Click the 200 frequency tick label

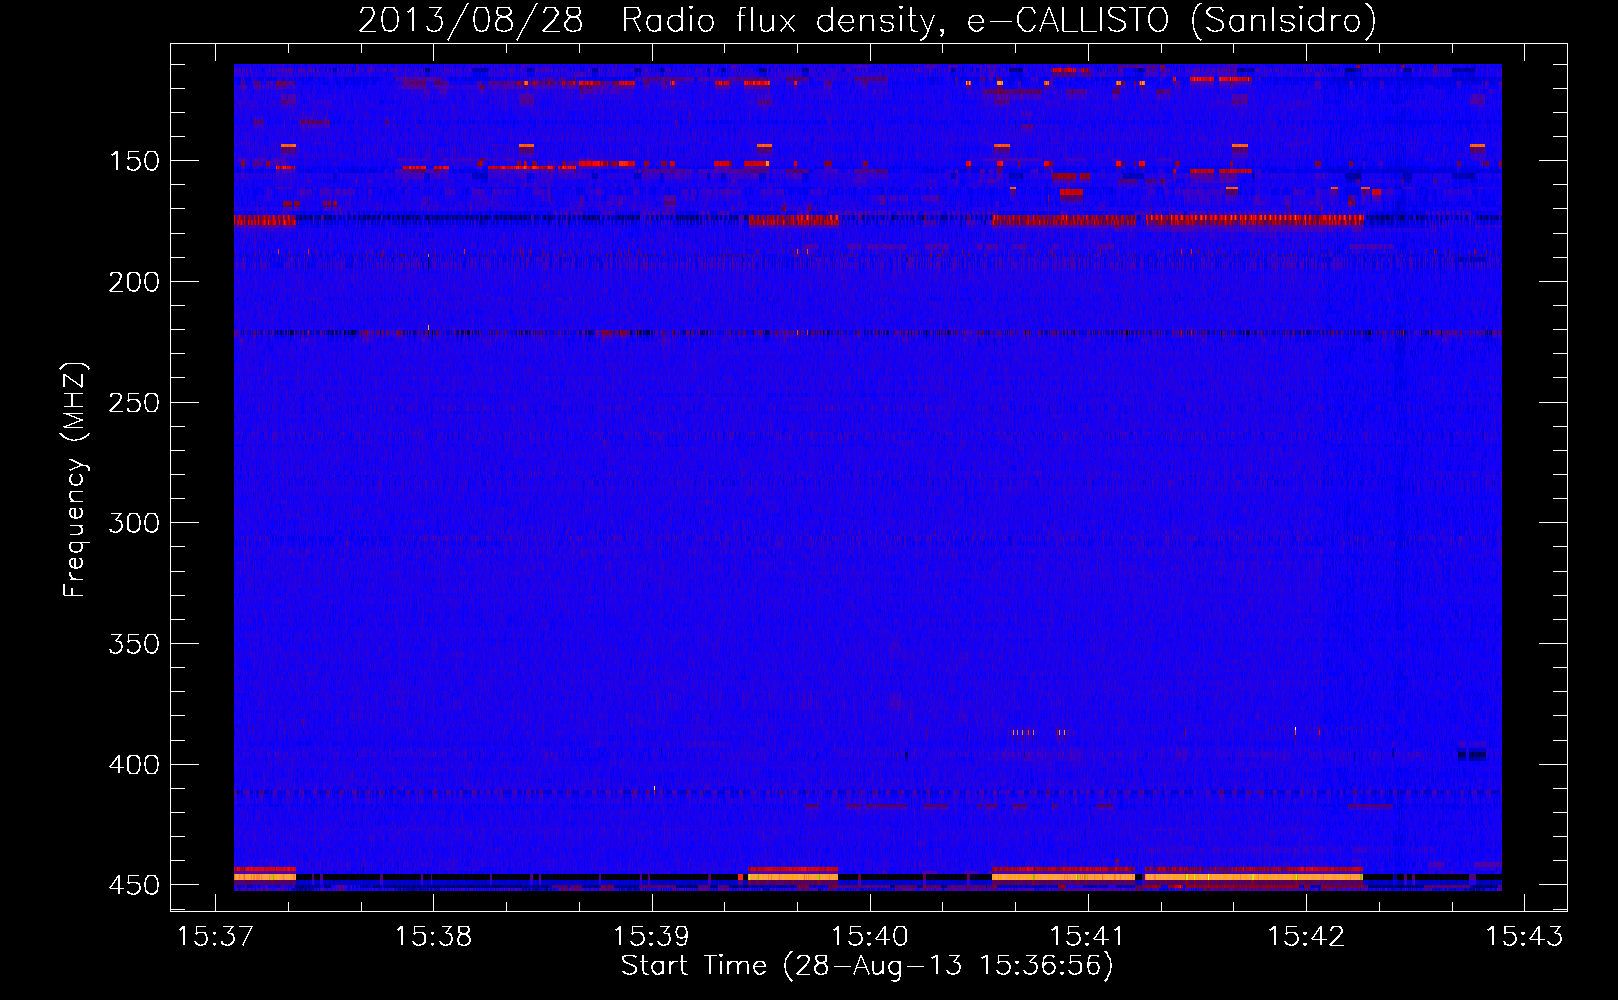point(134,282)
